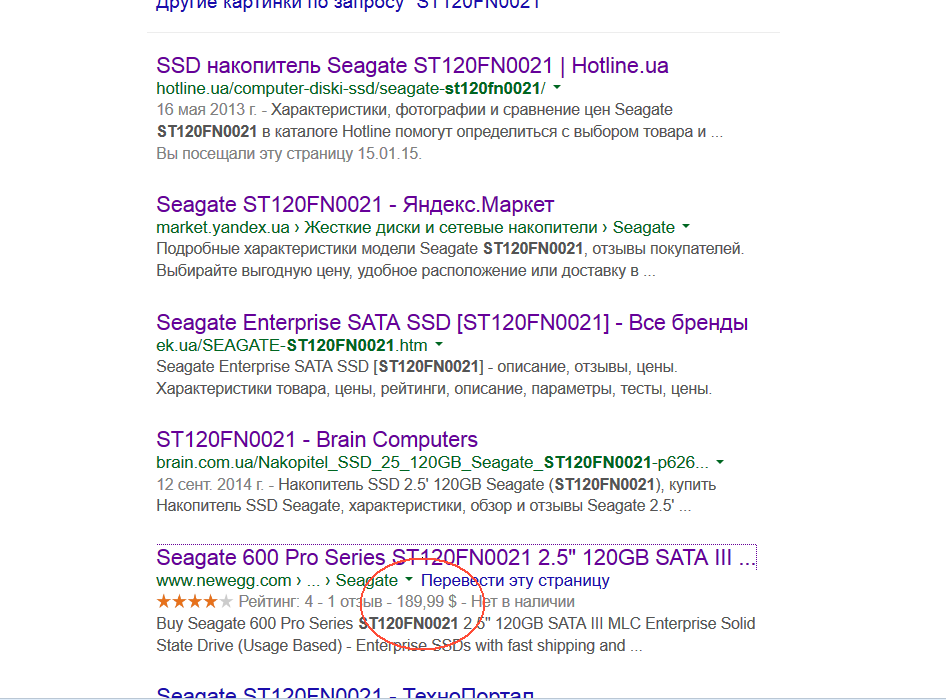This screenshot has width=946, height=700.
Task: Click the green brain.com.ua/Nakopitel_SSD URL text
Action: pyautogui.click(x=432, y=463)
